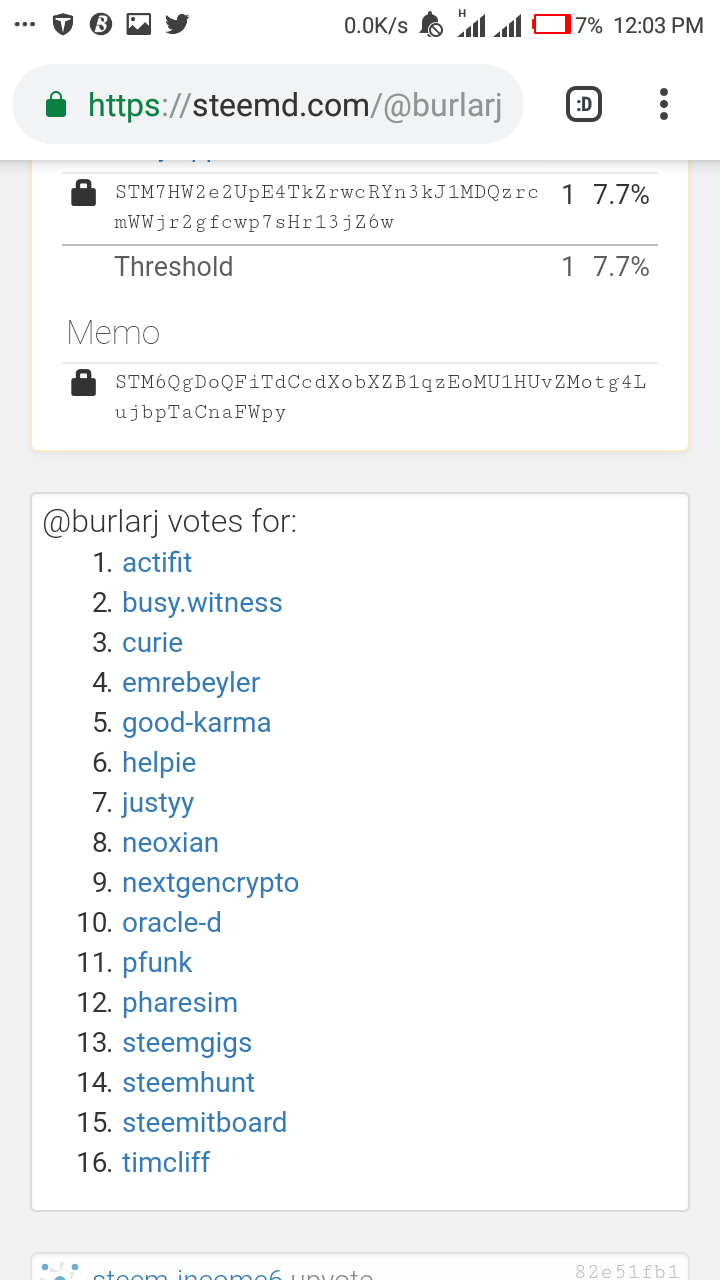Open the steemgigs witness link
This screenshot has width=720, height=1280.
187,1043
